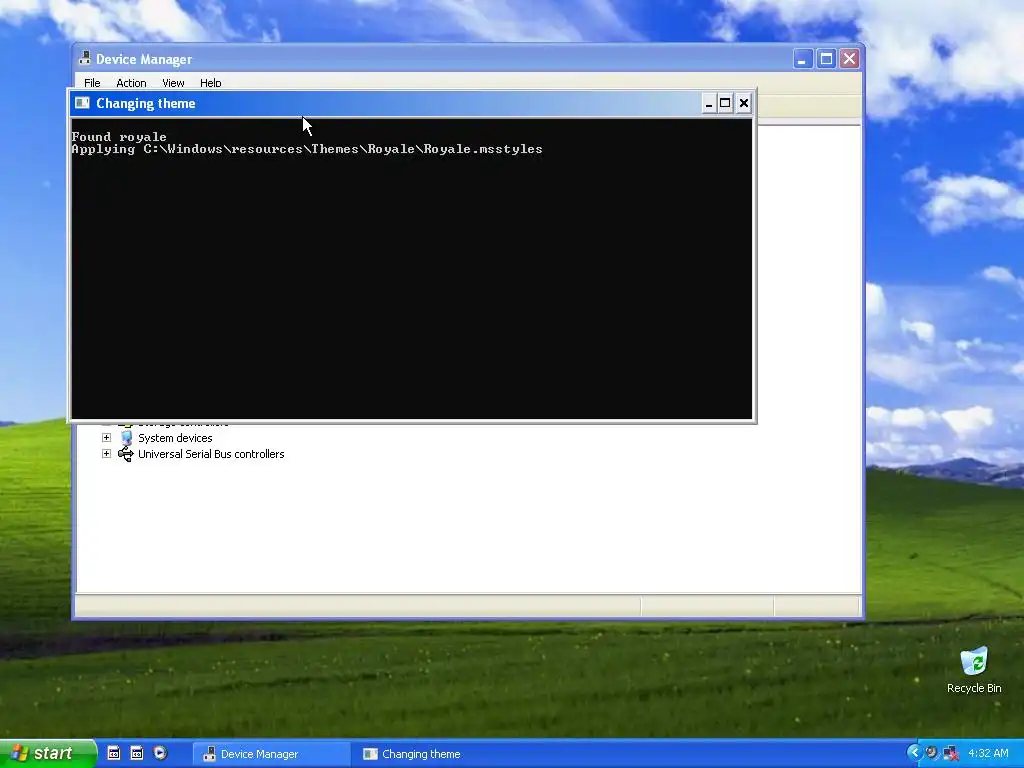This screenshot has width=1024, height=768.
Task: Click the disconnected network tray icon
Action: [x=951, y=754]
